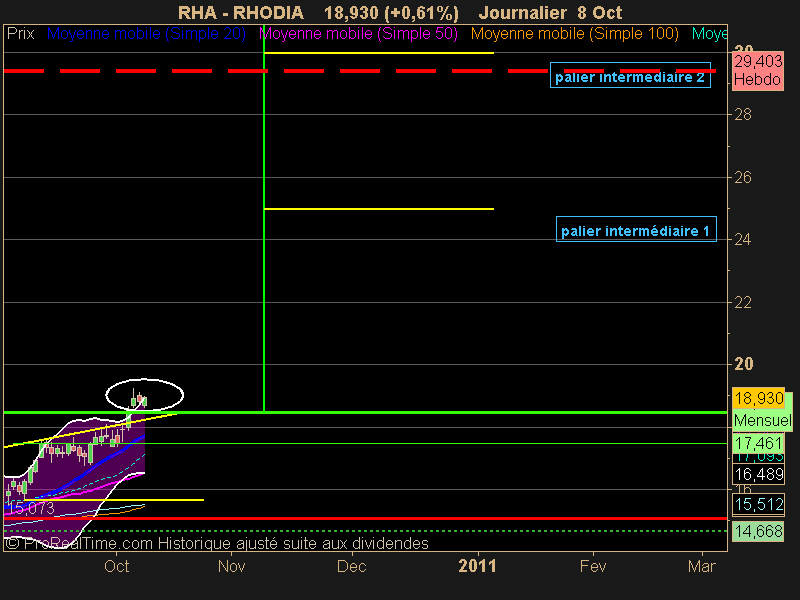Click the "palier intermédiaire 1" annotation label
Screen dimensions: 800x600
click(x=636, y=230)
